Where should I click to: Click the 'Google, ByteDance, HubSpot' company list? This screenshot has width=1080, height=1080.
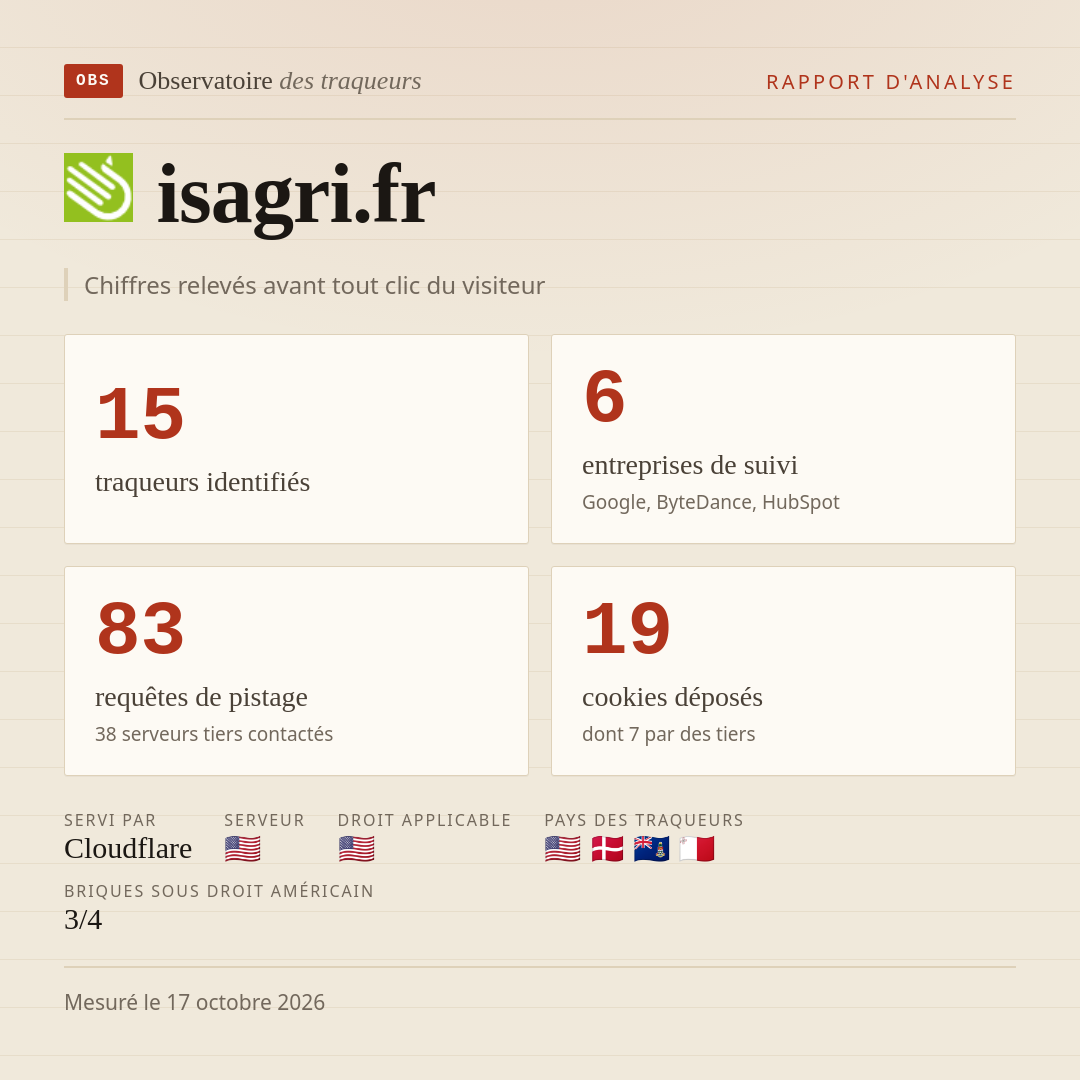[x=710, y=502]
